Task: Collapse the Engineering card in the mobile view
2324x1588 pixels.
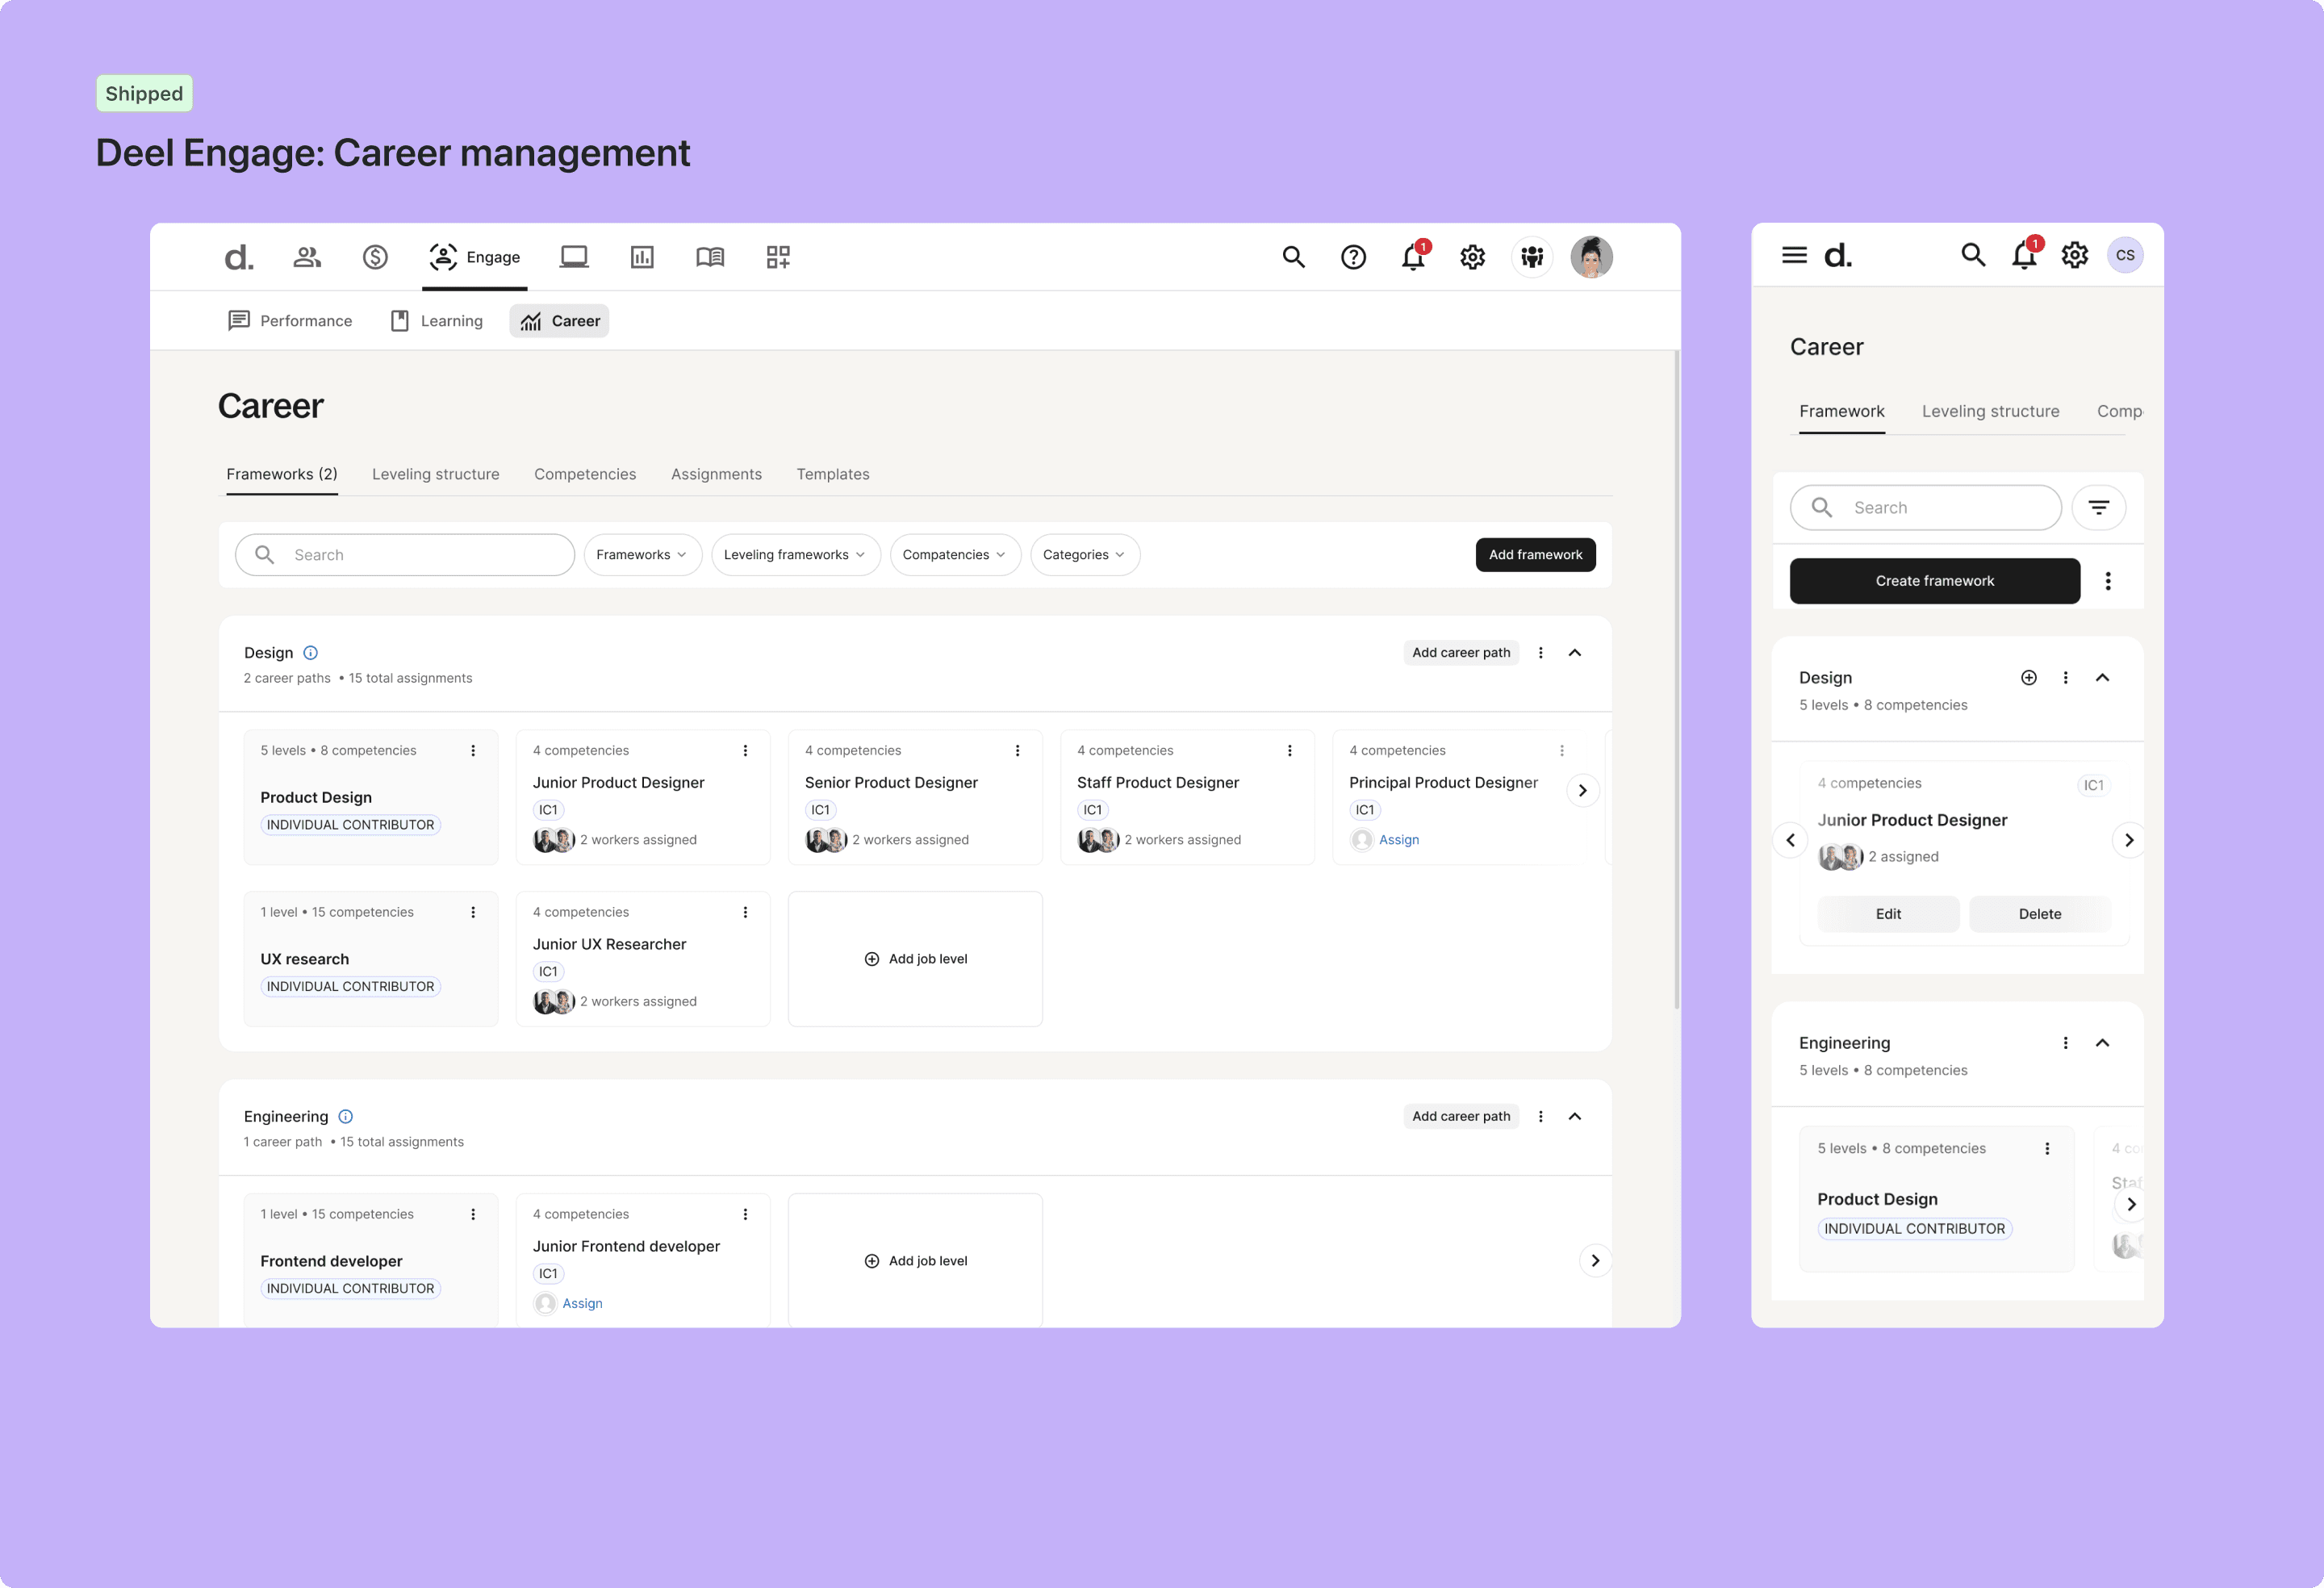Action: tap(2103, 1042)
